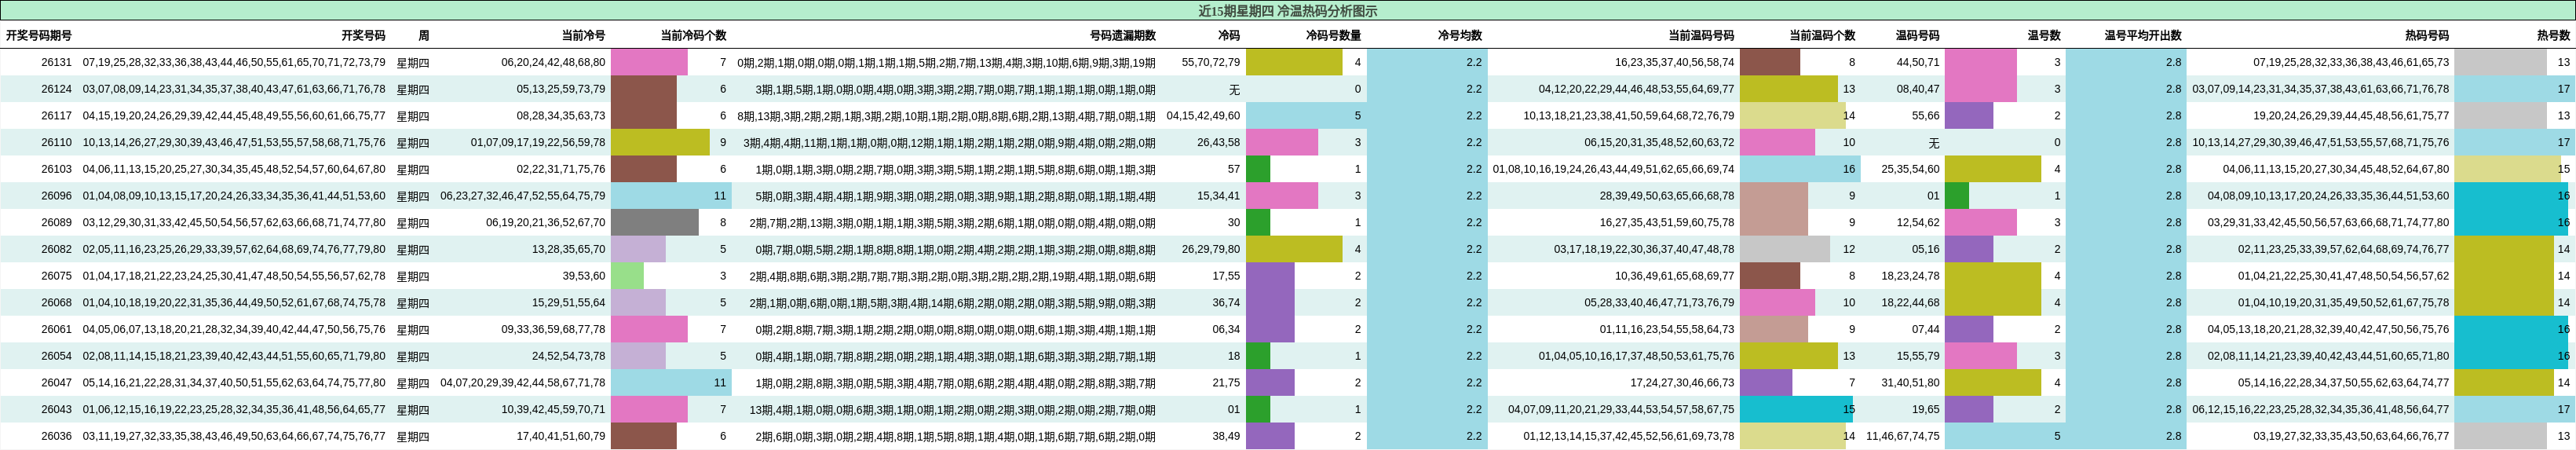Click period number 26103
Viewport: 2576px width, 450px height.
coord(56,169)
